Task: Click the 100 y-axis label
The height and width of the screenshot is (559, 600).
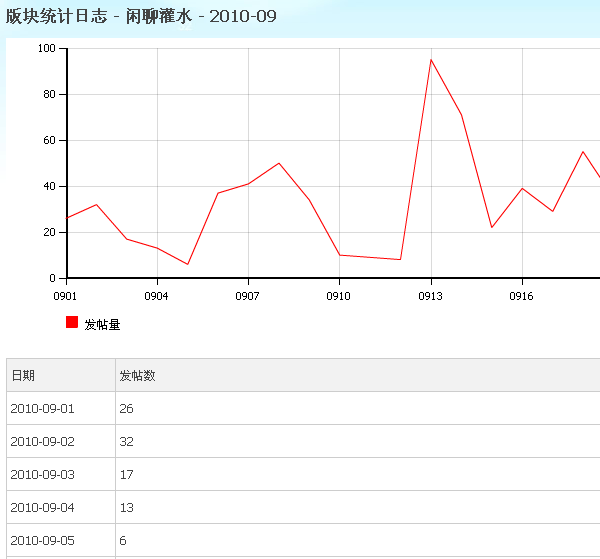Action: coord(46,48)
